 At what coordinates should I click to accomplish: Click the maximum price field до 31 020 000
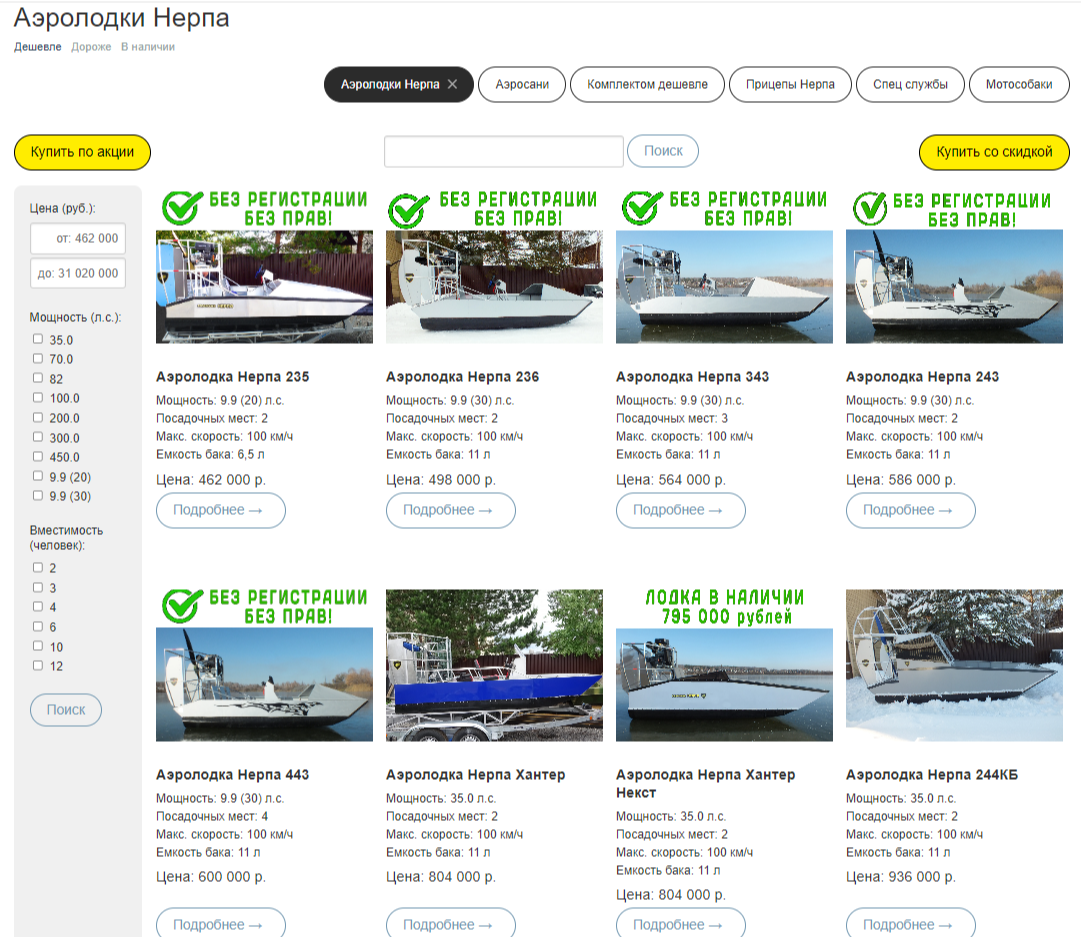click(78, 273)
